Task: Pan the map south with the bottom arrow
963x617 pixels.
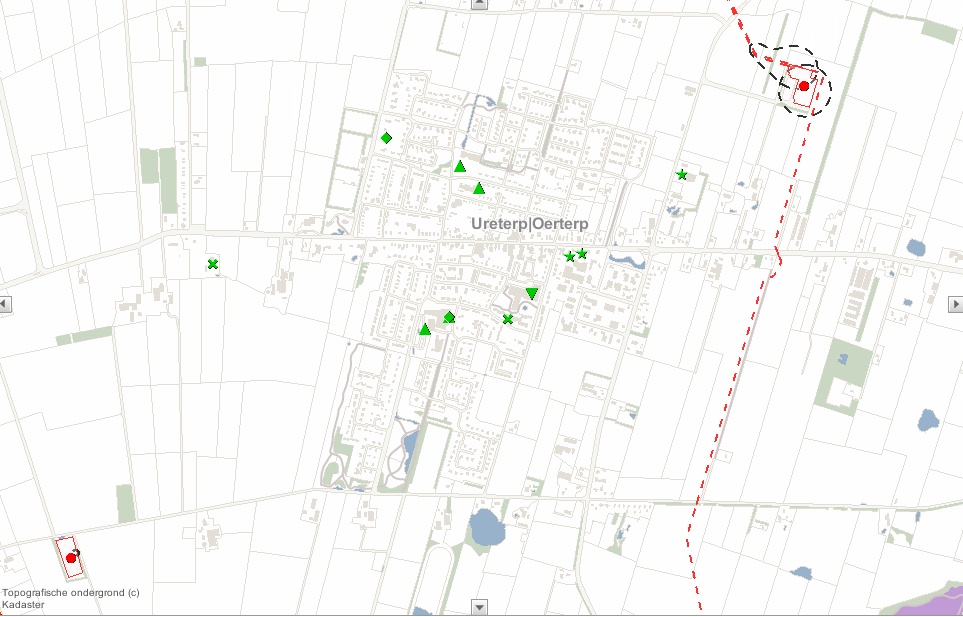Action: point(480,608)
